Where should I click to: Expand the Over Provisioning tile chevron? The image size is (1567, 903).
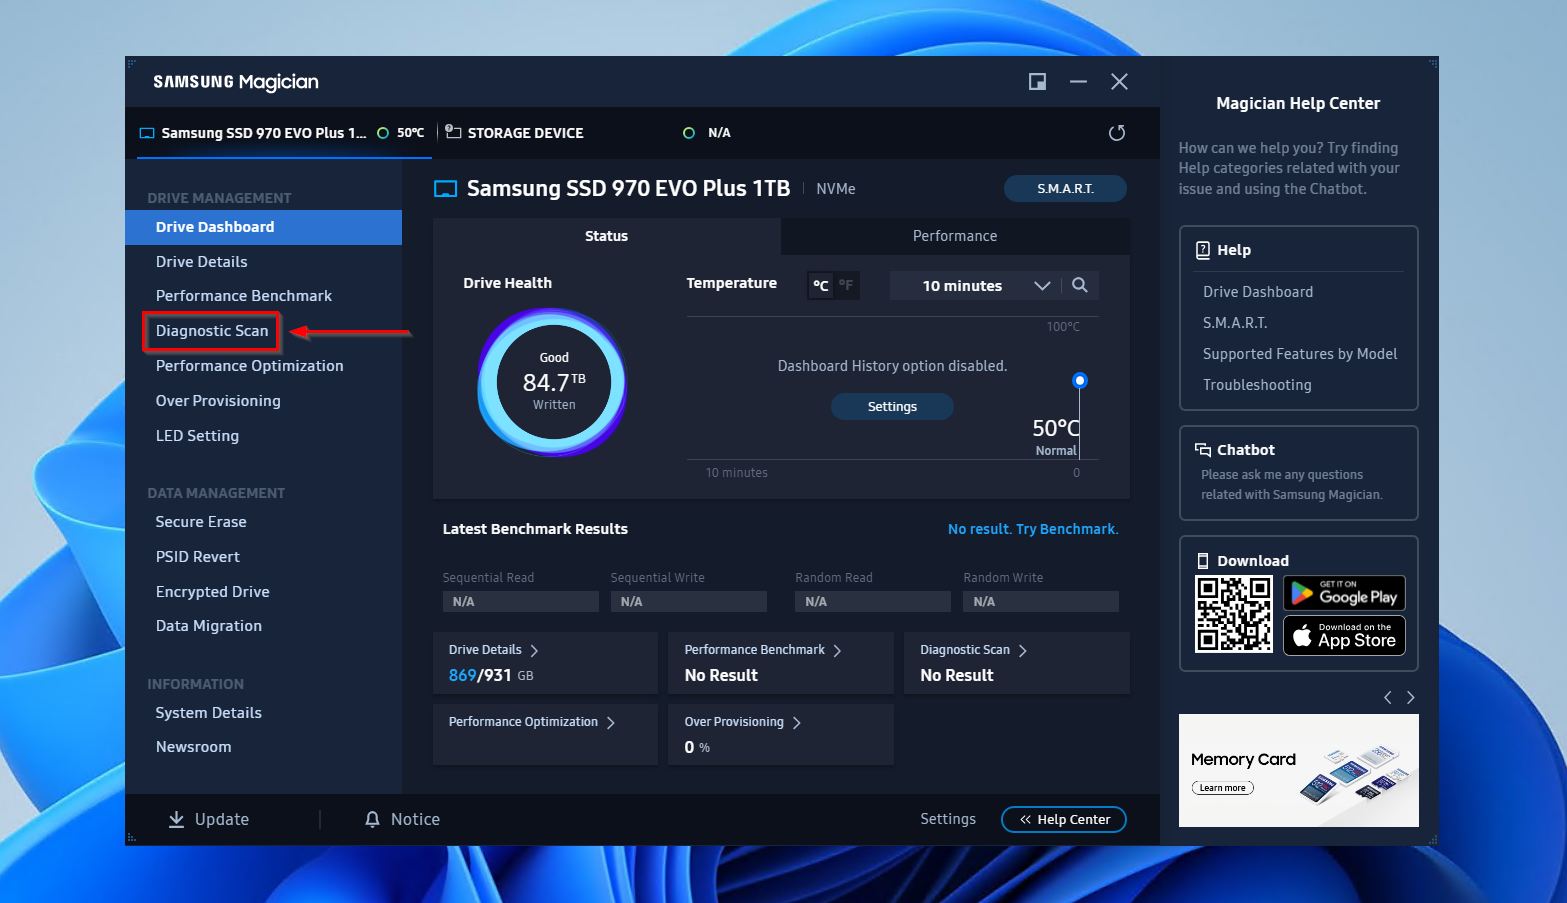(x=796, y=722)
